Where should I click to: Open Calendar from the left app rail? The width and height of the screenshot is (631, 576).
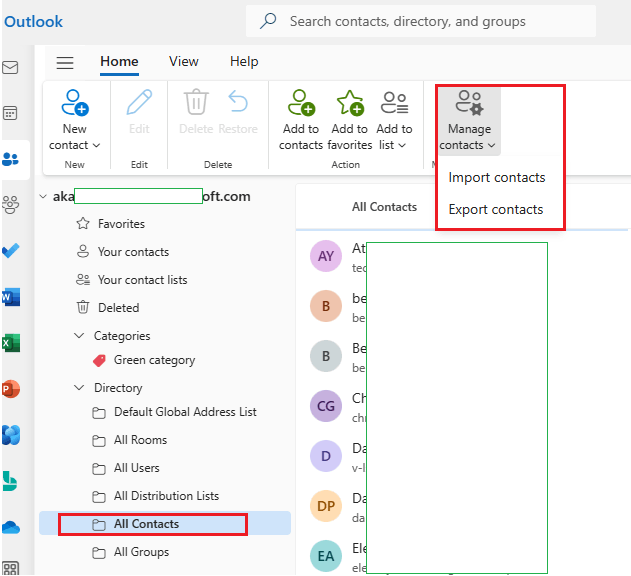pyautogui.click(x=10, y=113)
